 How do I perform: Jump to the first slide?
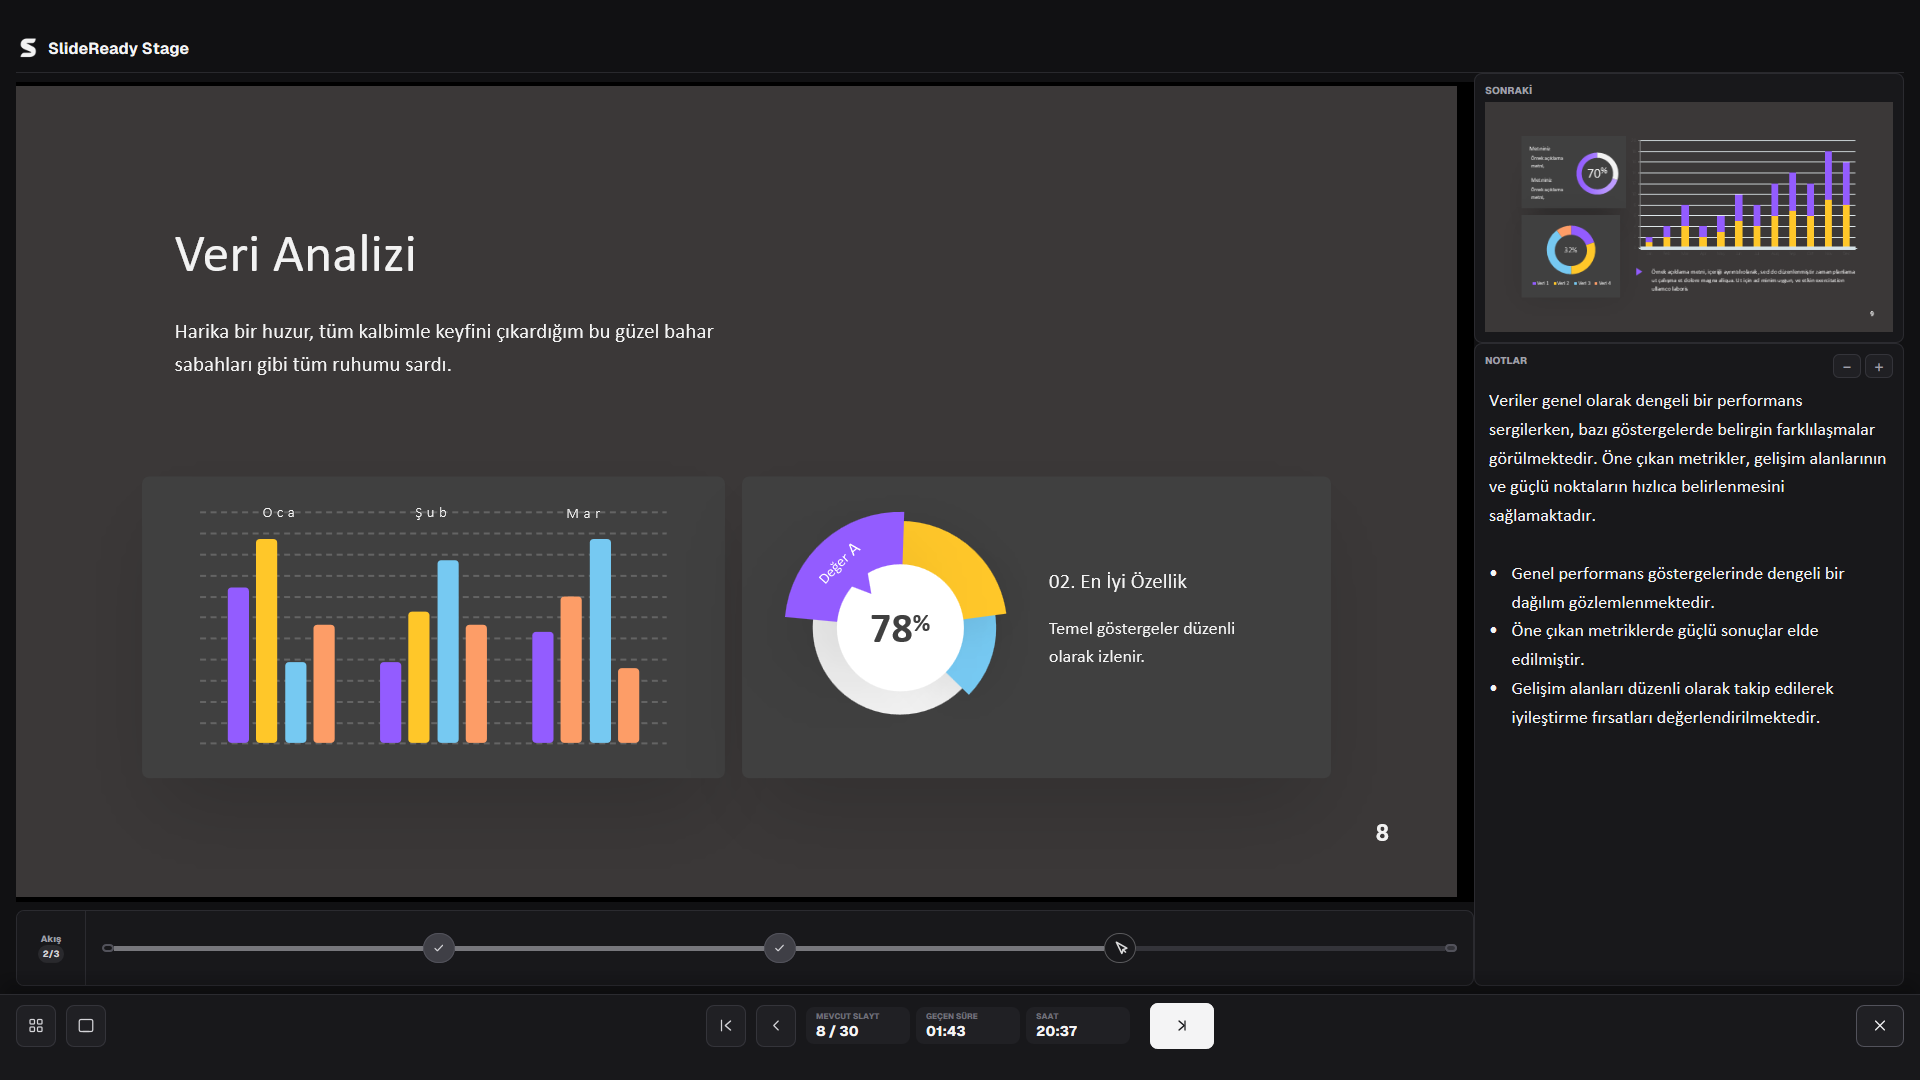click(726, 1026)
